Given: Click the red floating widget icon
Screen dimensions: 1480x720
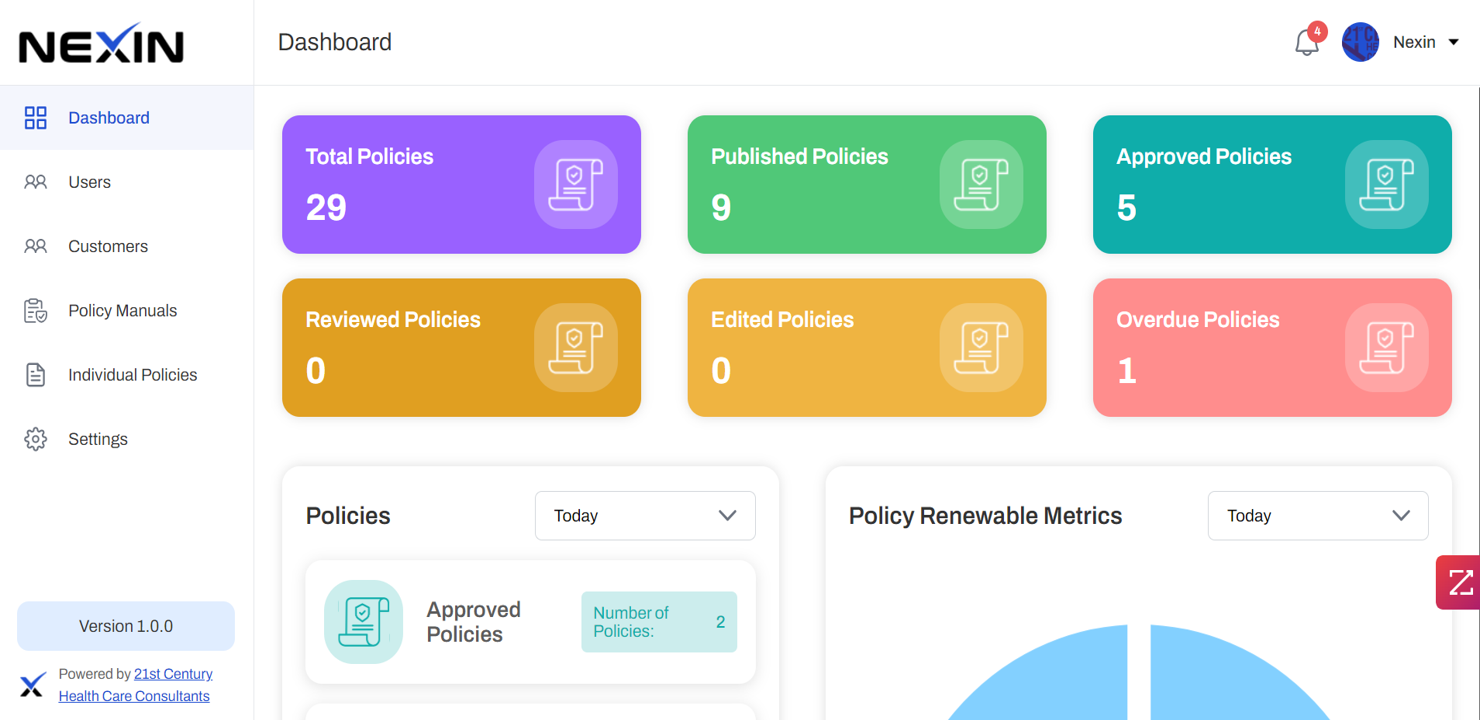Looking at the screenshot, I should [1459, 582].
